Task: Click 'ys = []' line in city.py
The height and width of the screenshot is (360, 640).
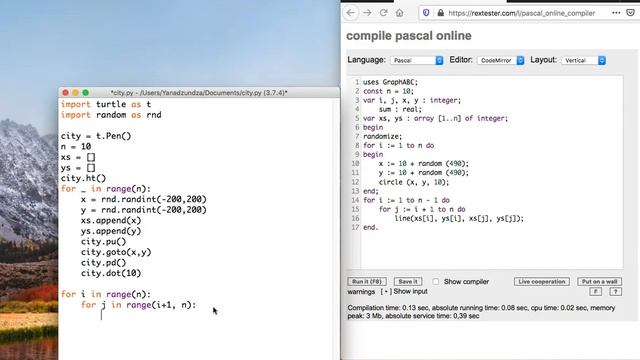Action: click(x=78, y=168)
